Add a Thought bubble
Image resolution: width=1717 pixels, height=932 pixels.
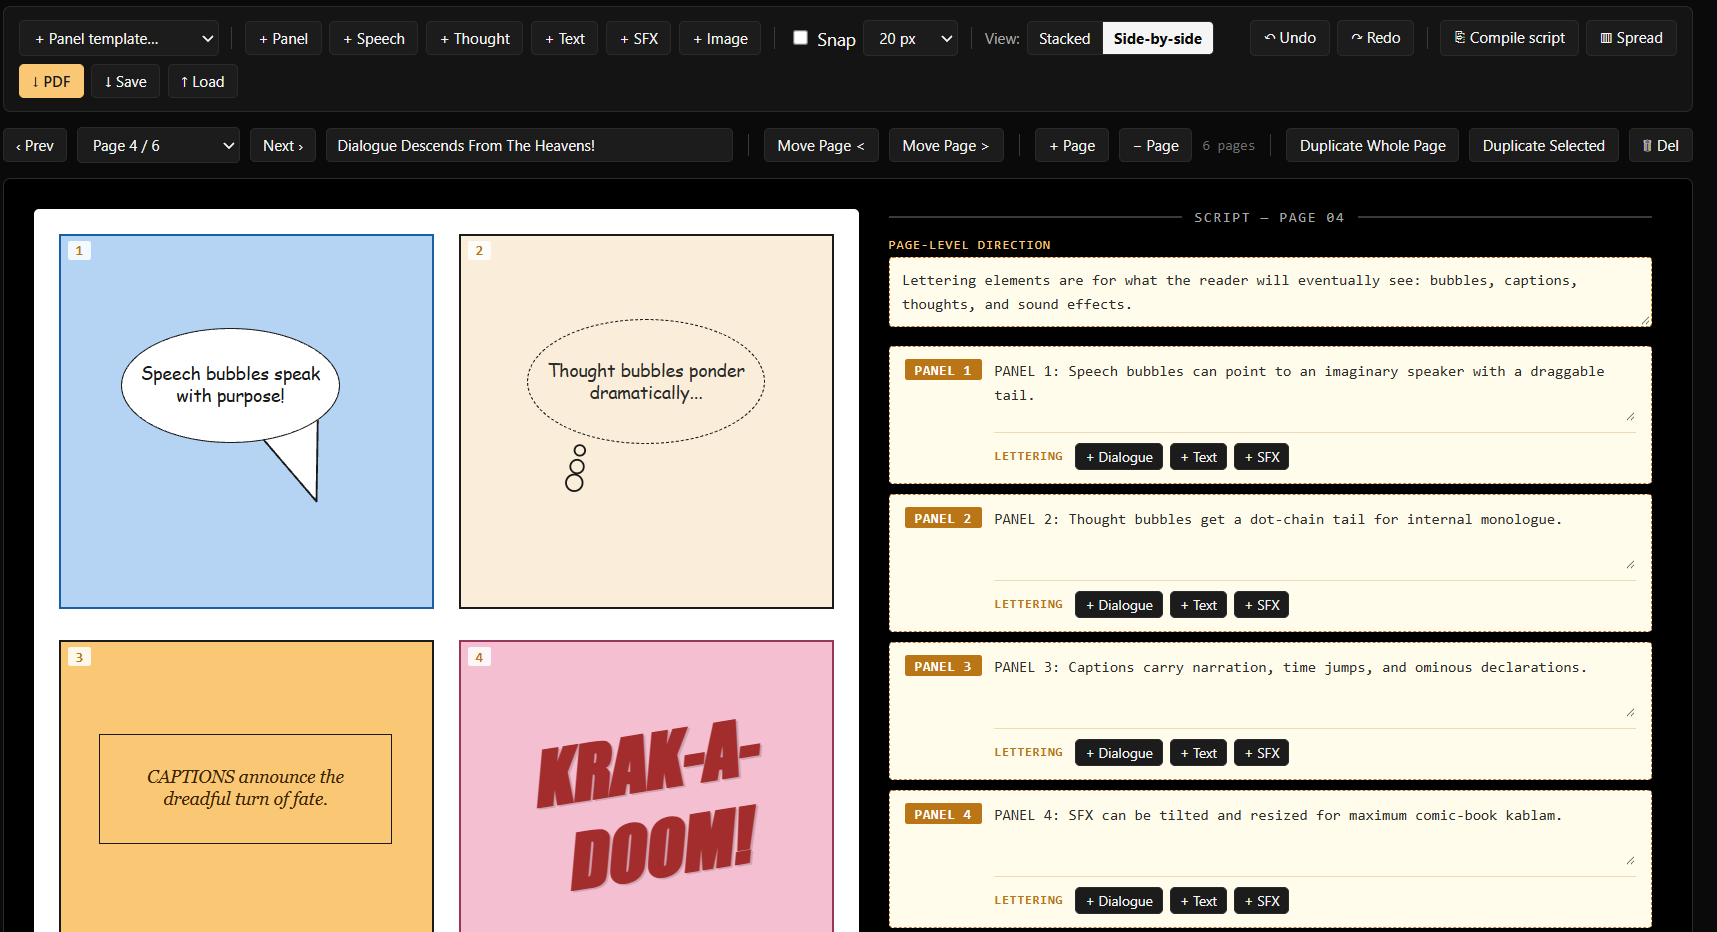pyautogui.click(x=474, y=38)
